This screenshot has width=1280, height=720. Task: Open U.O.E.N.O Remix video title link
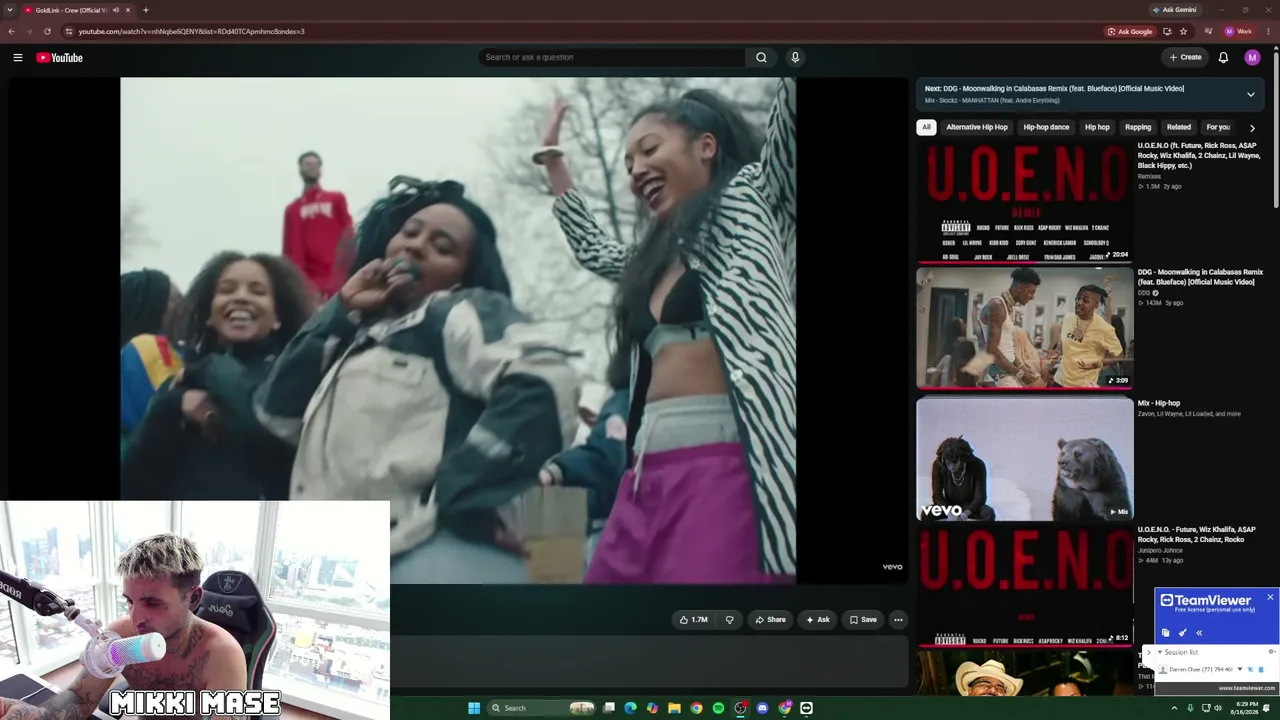coord(1199,155)
